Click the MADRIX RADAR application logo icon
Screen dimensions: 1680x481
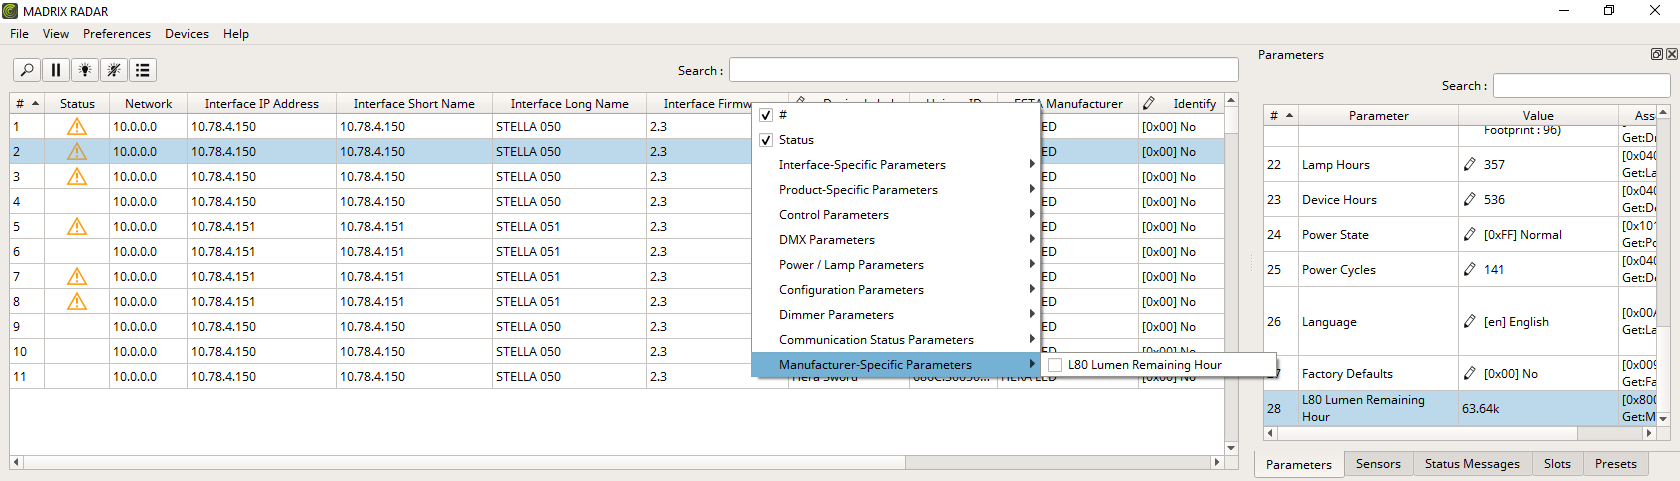click(10, 11)
